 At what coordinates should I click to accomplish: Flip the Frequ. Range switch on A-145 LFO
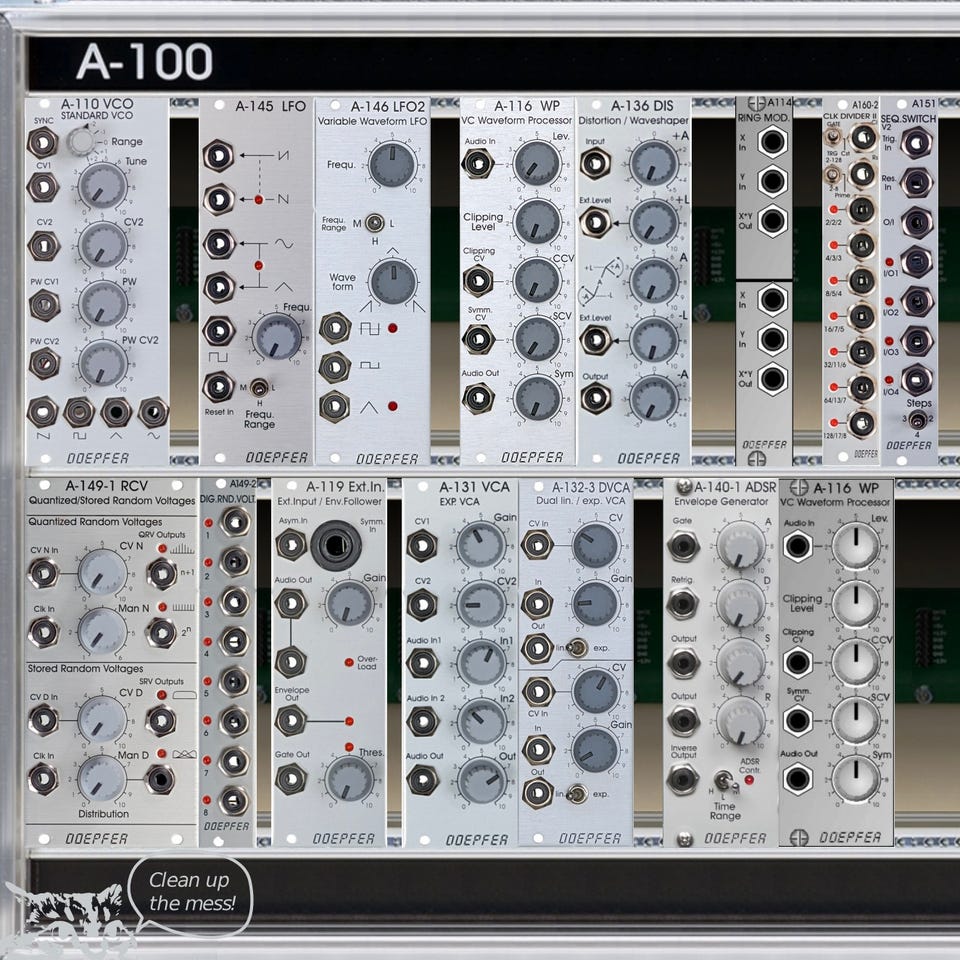tap(260, 388)
